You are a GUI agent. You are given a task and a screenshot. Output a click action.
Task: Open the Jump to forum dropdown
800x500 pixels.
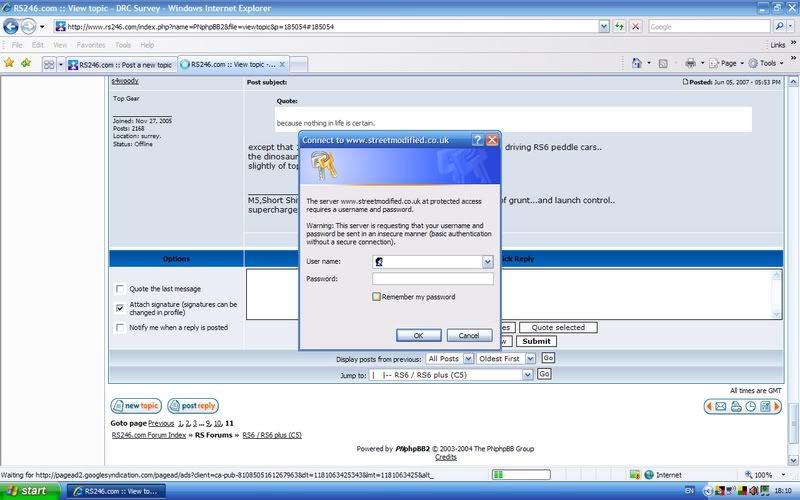coord(528,375)
